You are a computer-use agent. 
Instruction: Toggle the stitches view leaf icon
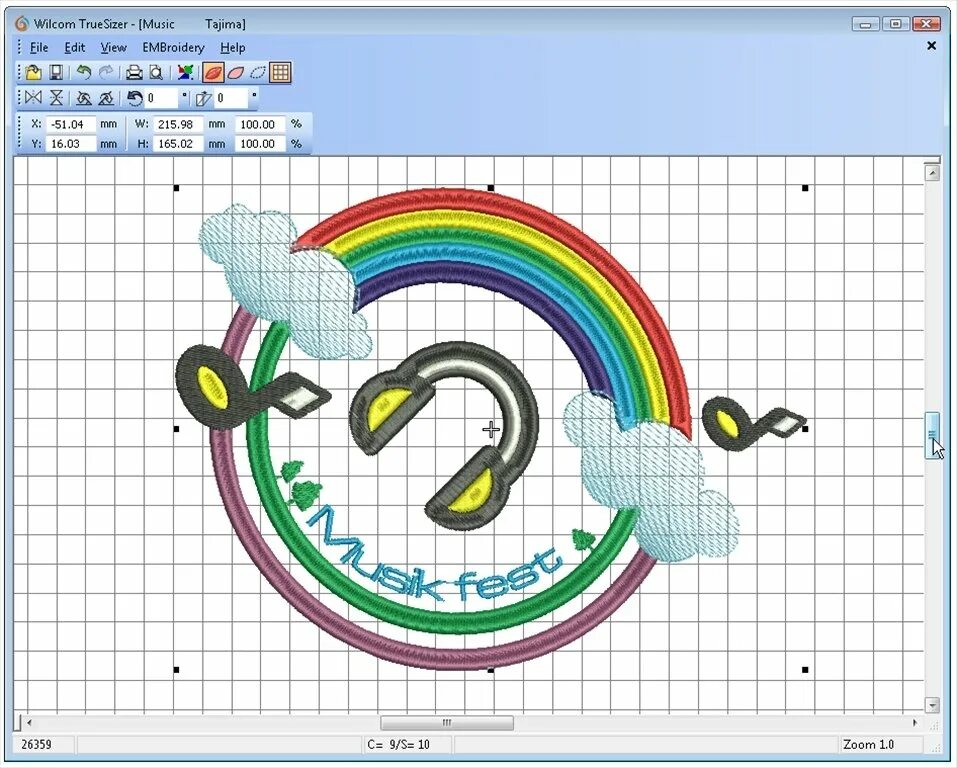tap(236, 73)
